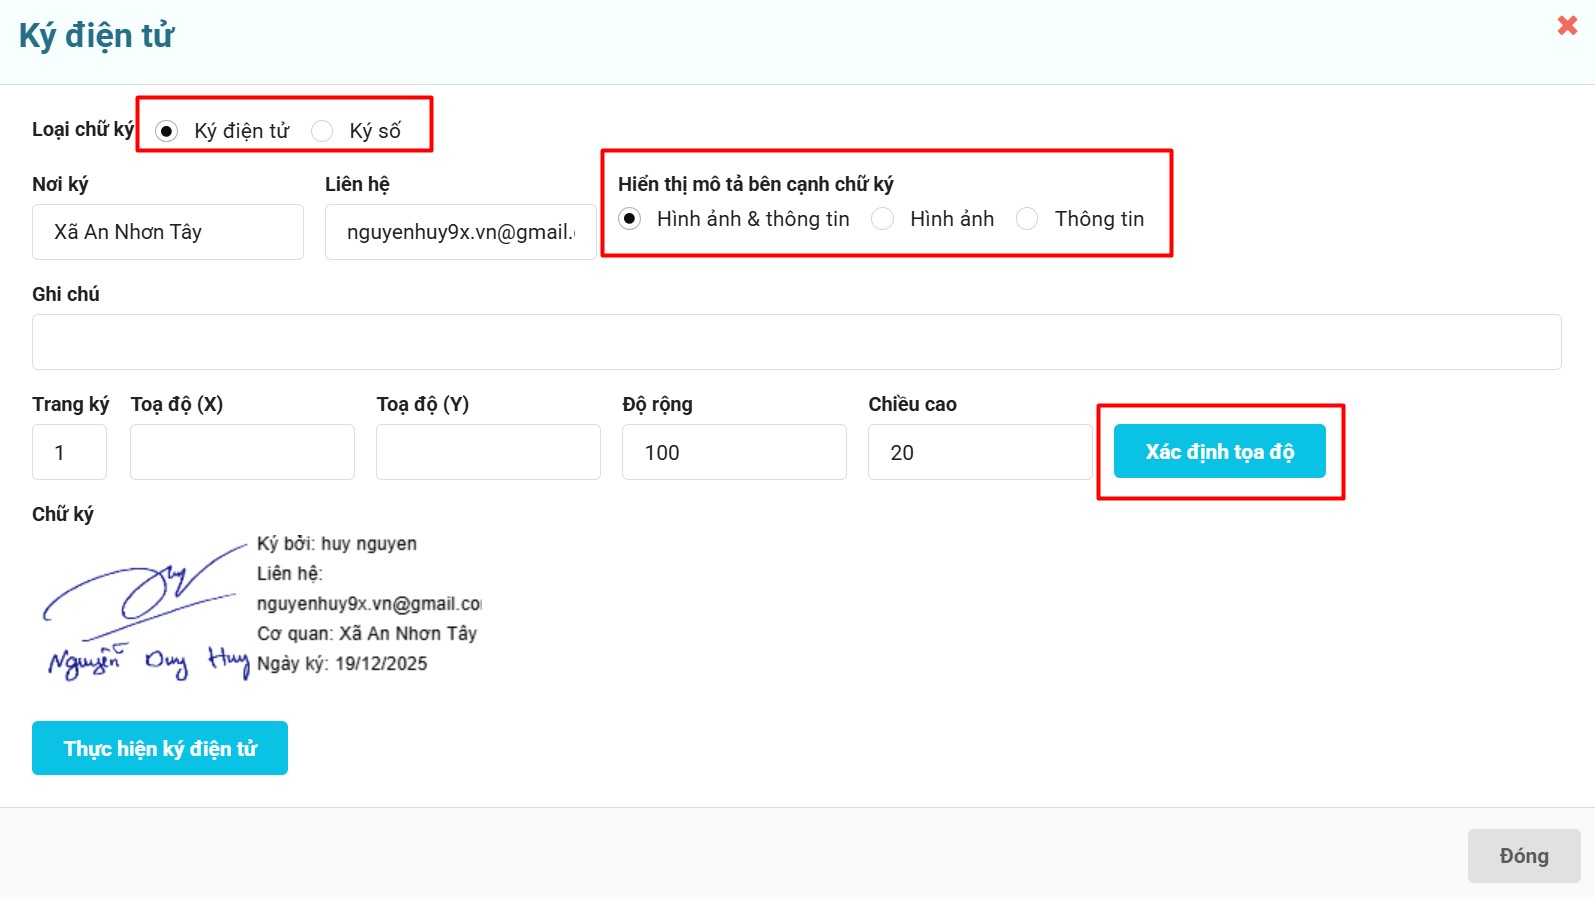This screenshot has height=897, width=1595.
Task: Focus the Toạ độ (Y) input
Action: (488, 452)
